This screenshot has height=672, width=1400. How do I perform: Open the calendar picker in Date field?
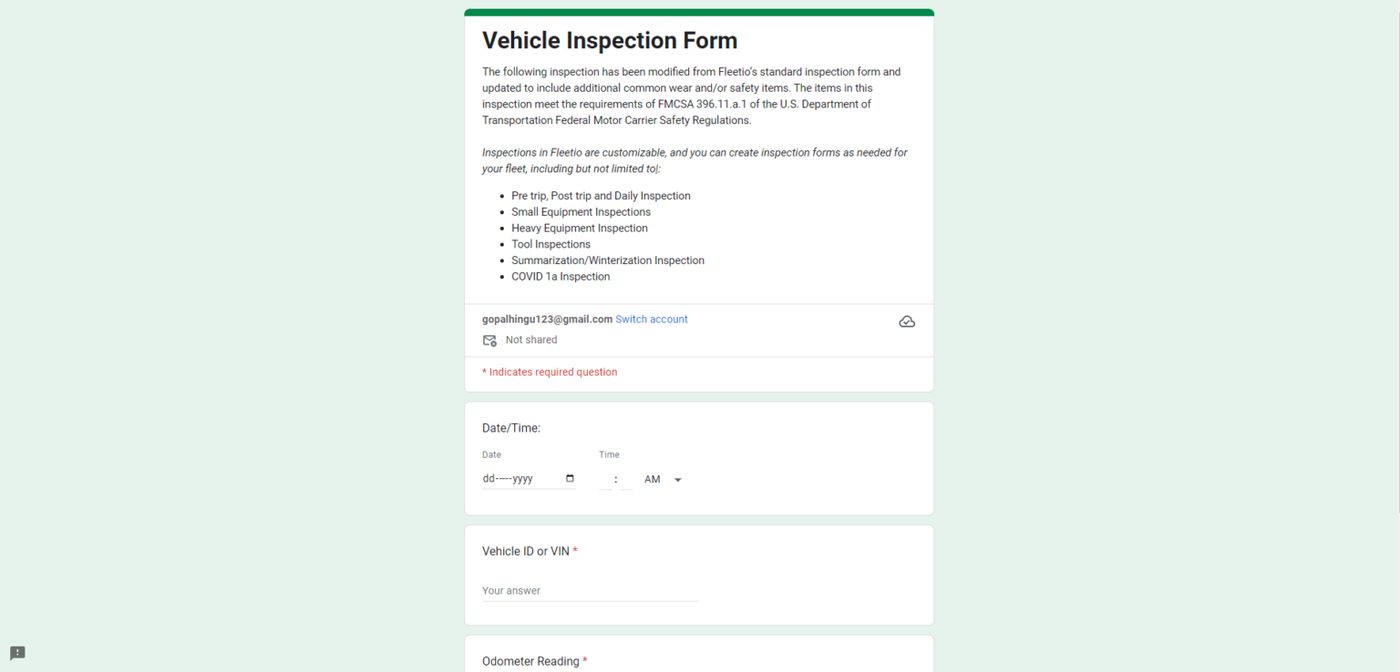click(x=570, y=479)
